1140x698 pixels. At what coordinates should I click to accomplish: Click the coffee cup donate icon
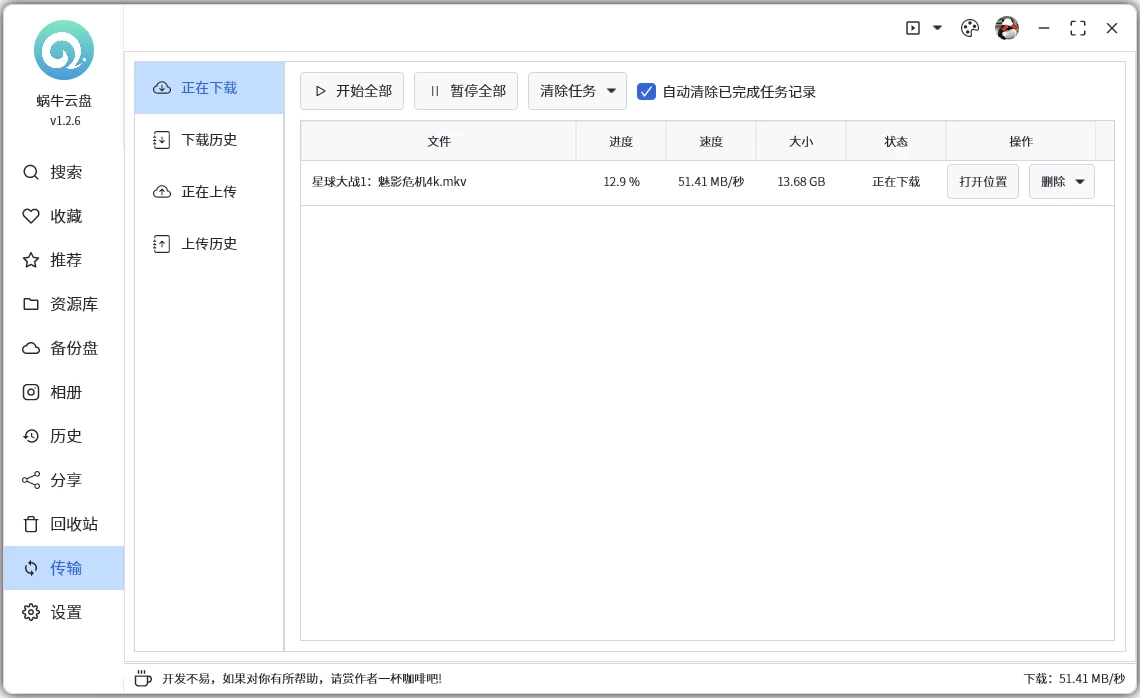[x=143, y=678]
